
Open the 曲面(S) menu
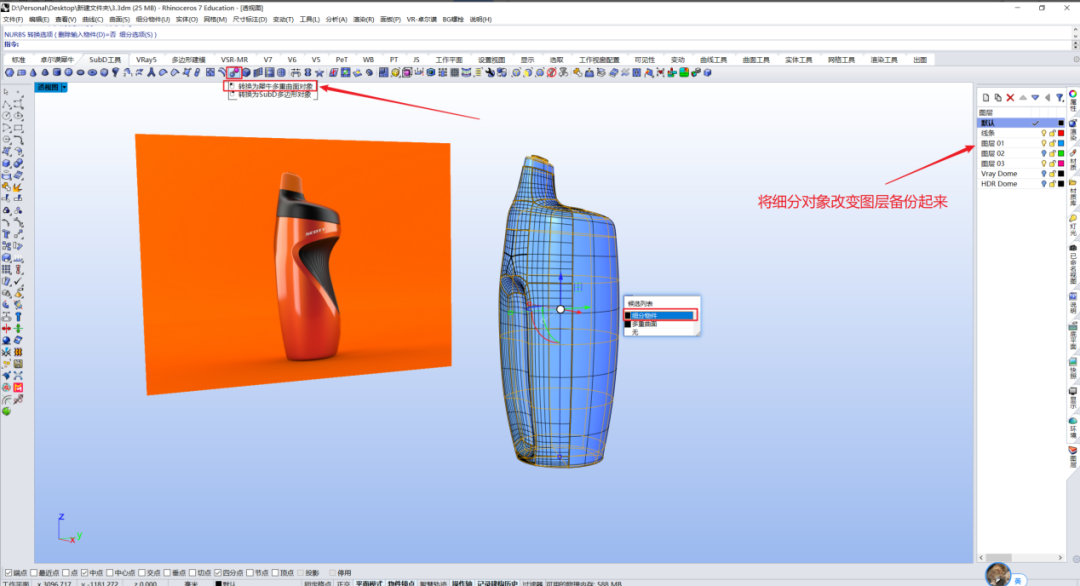(119, 19)
